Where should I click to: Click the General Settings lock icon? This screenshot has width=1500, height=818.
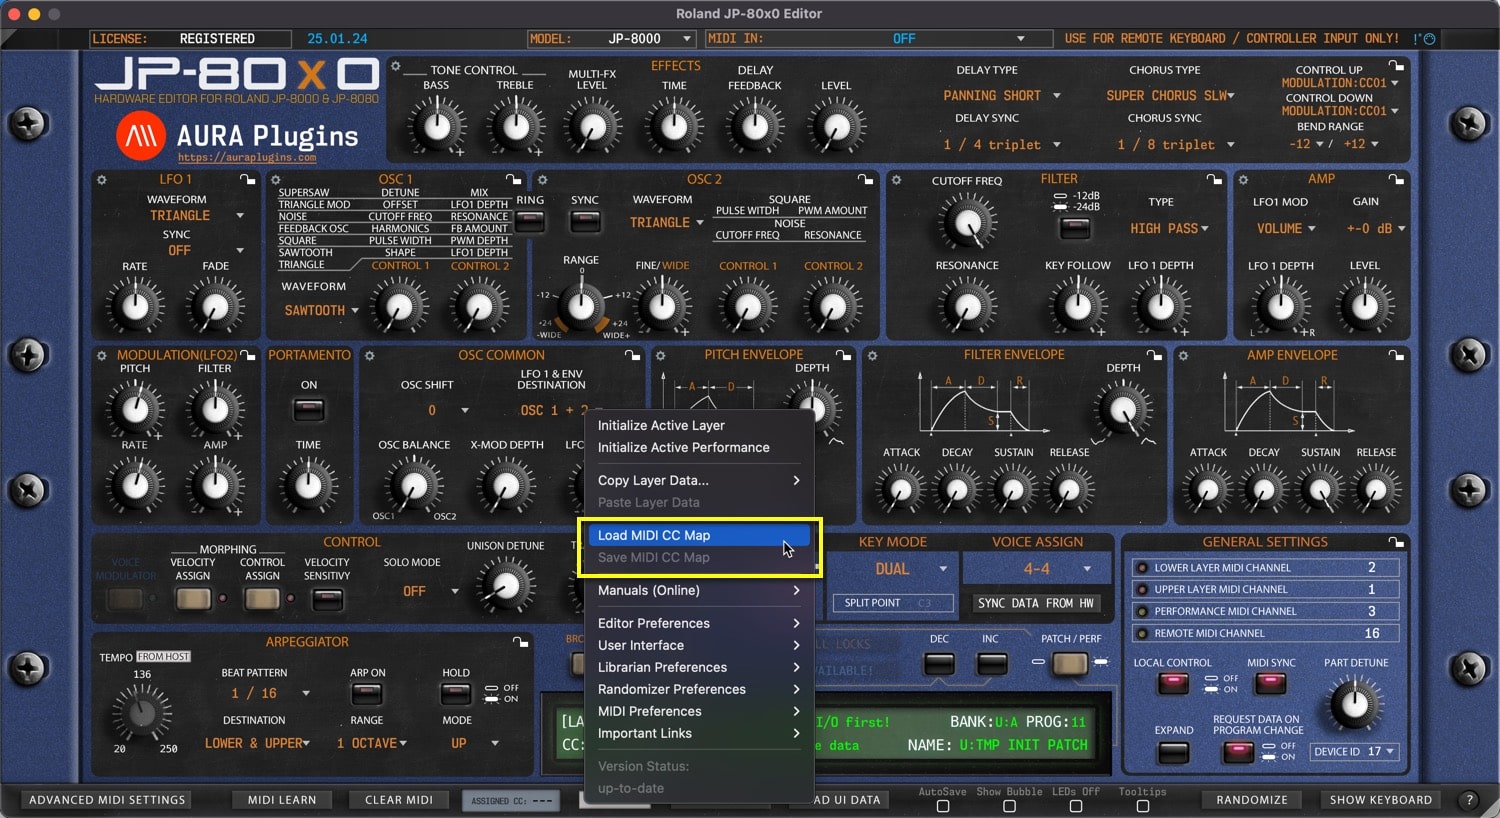[1396, 542]
